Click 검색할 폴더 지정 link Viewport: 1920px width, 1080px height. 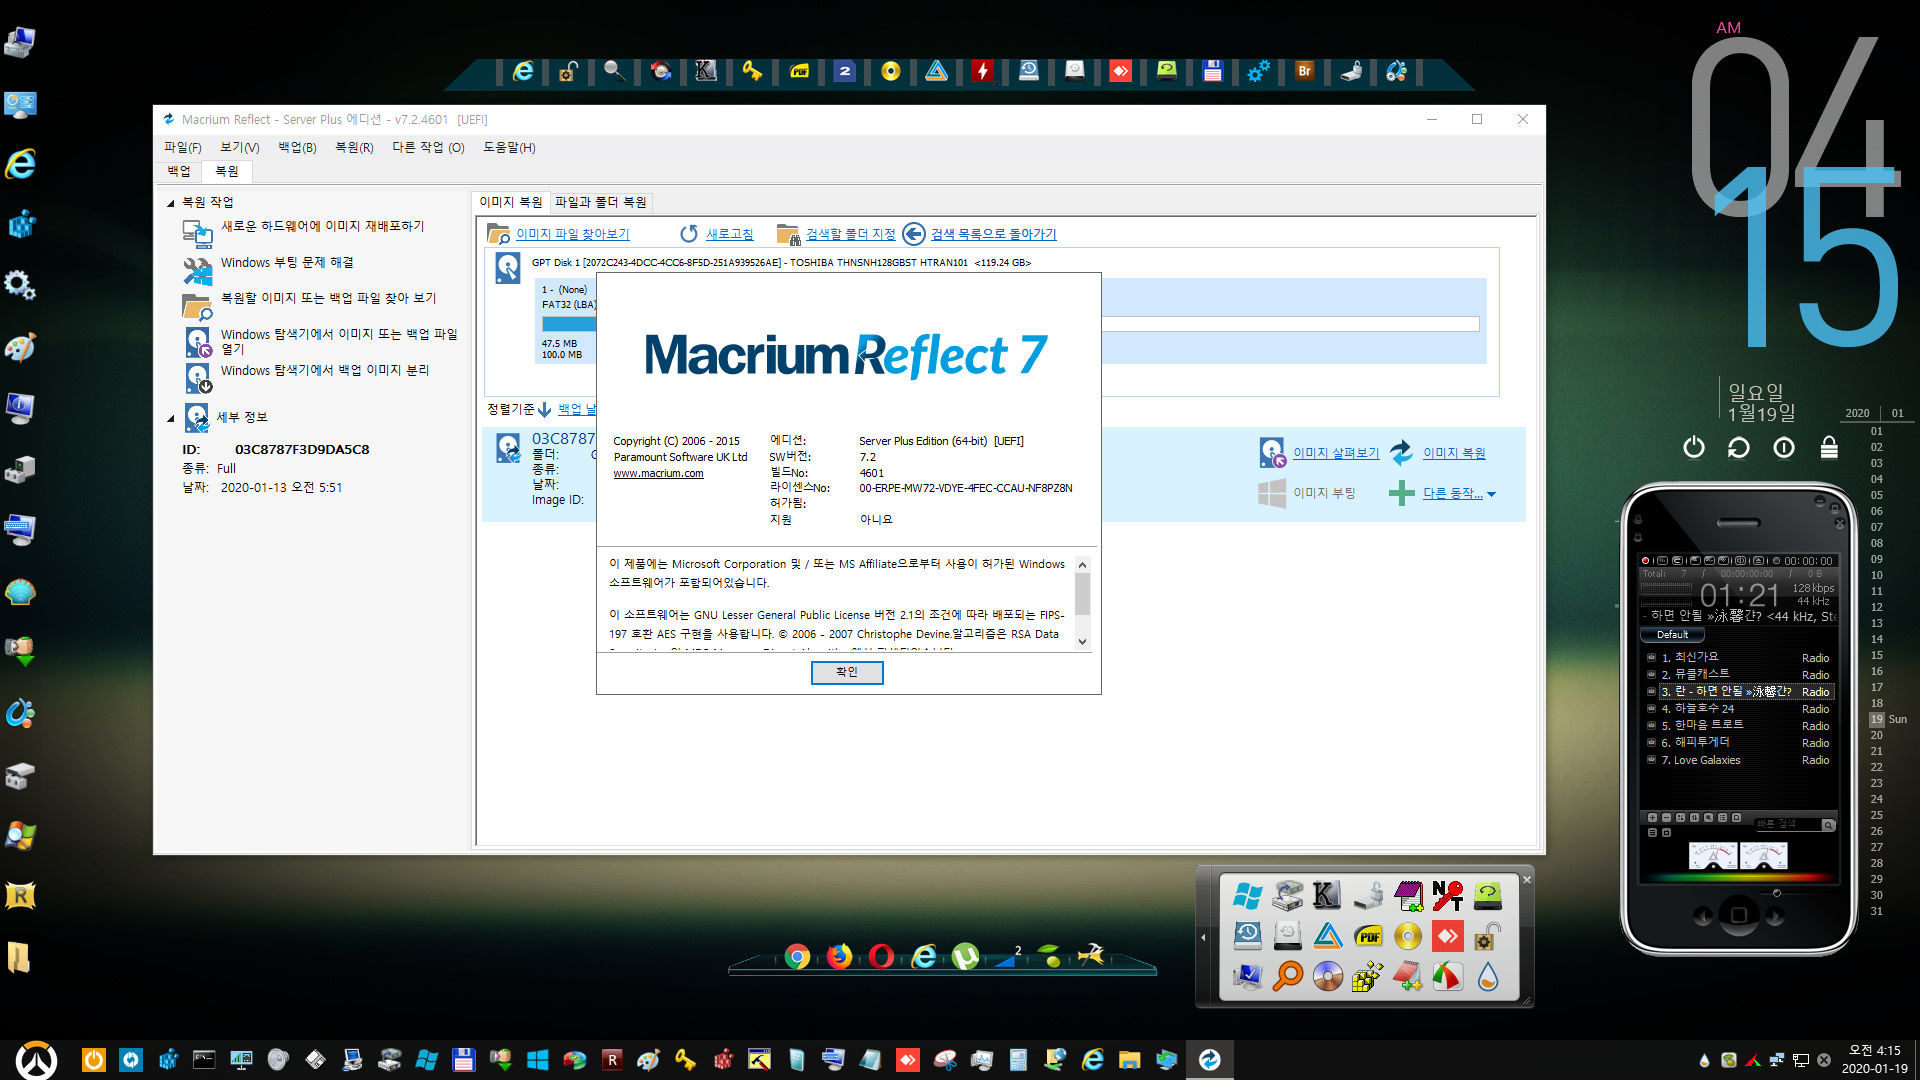click(850, 234)
